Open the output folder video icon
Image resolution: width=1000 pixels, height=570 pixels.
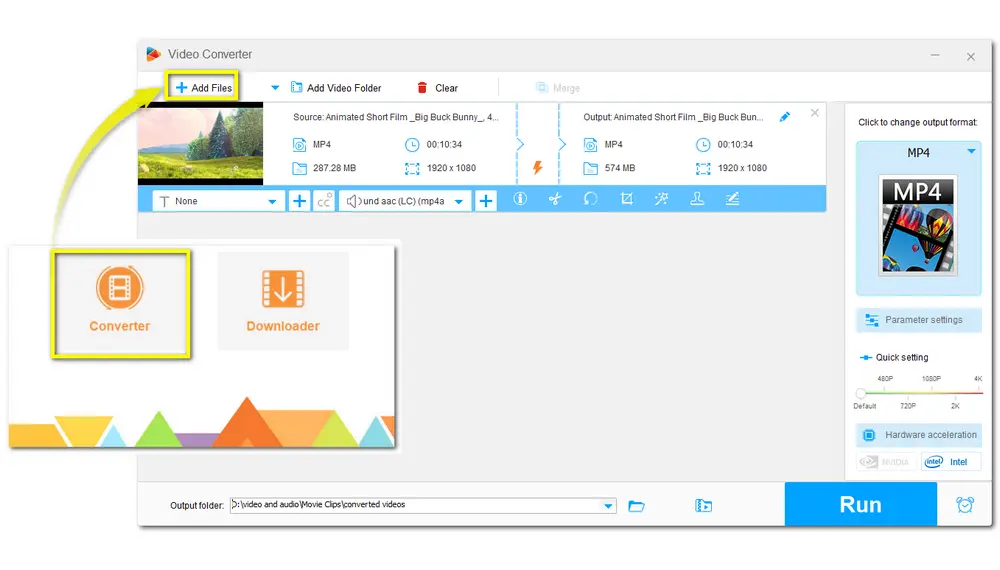point(703,506)
